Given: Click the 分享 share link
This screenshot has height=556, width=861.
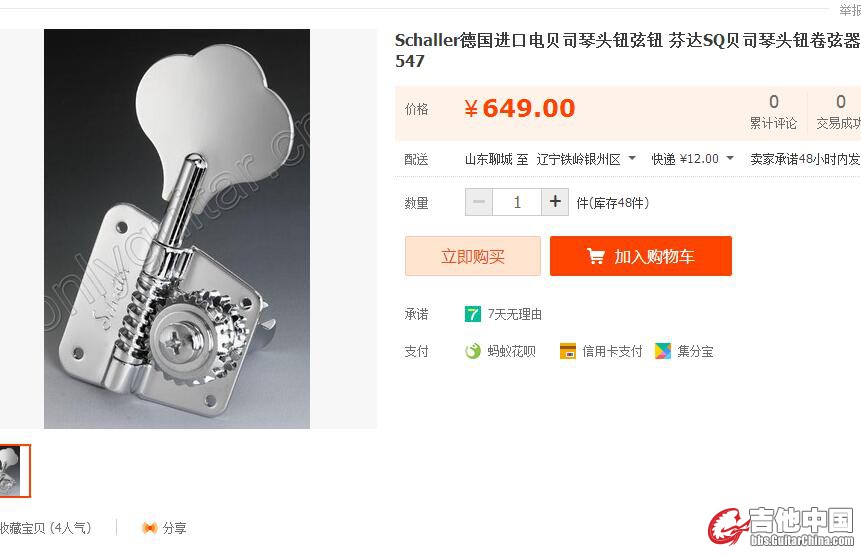Looking at the screenshot, I should 174,528.
